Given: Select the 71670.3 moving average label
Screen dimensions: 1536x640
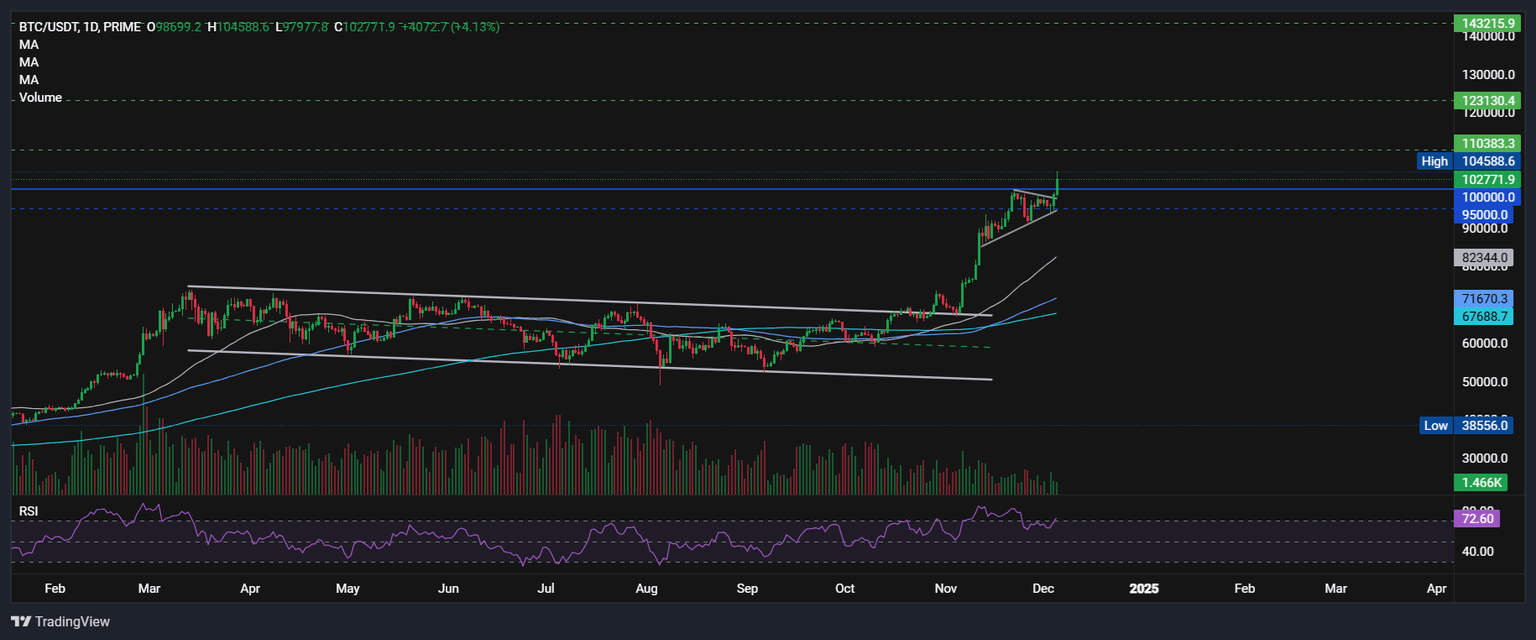Looking at the screenshot, I should pos(1485,299).
